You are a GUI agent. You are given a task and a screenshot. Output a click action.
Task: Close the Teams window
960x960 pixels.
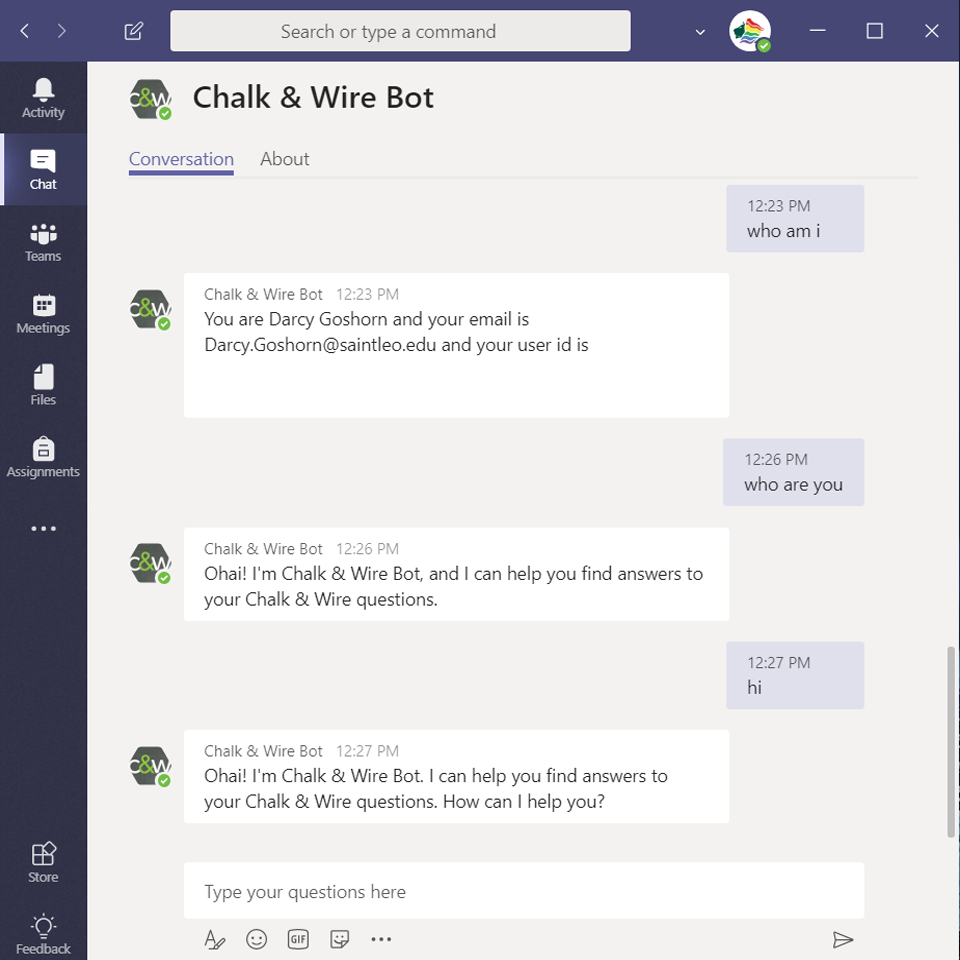pyautogui.click(x=932, y=31)
